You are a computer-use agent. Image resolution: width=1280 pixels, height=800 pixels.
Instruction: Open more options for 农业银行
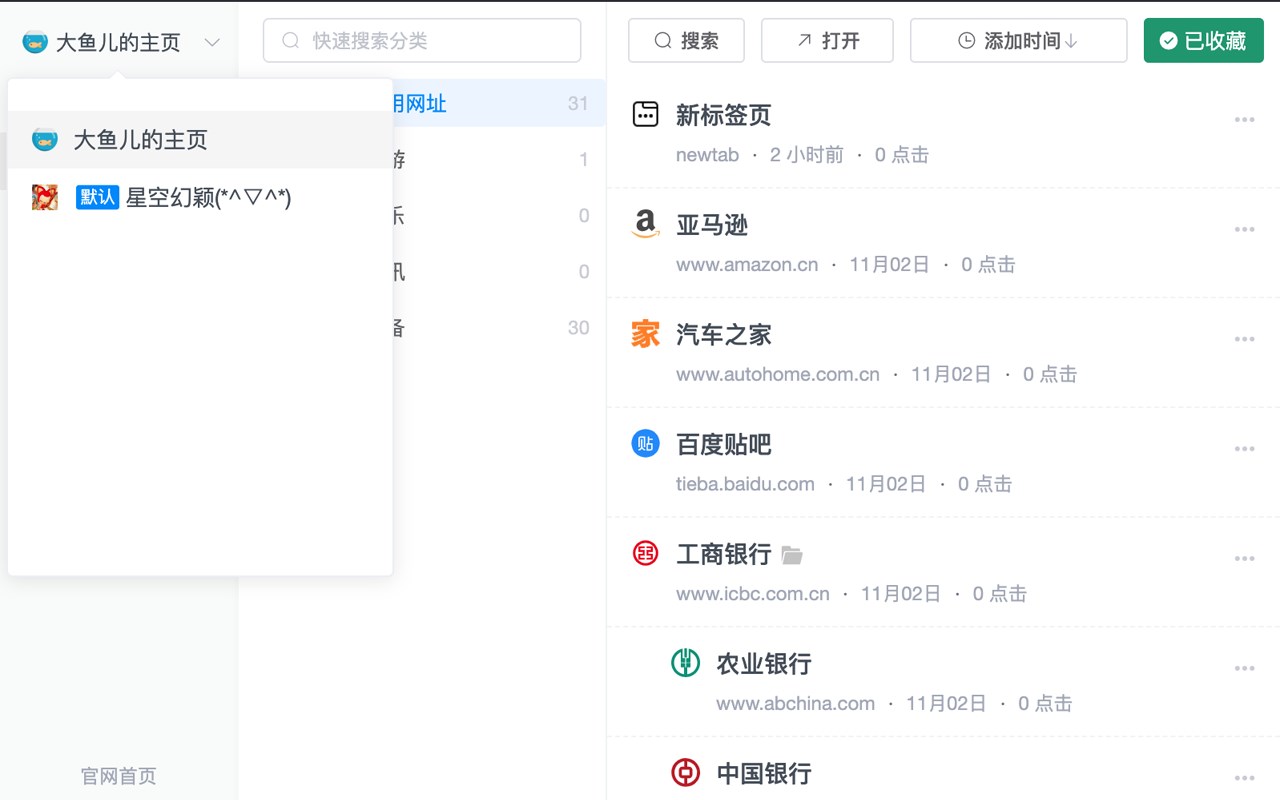tap(1244, 669)
